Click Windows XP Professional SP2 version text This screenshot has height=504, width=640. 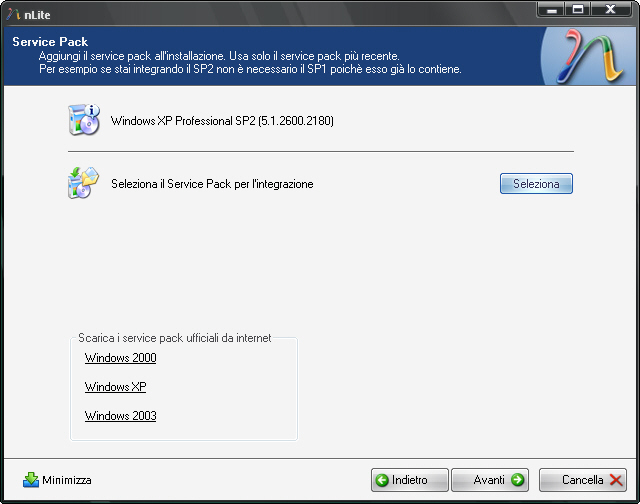(x=222, y=121)
